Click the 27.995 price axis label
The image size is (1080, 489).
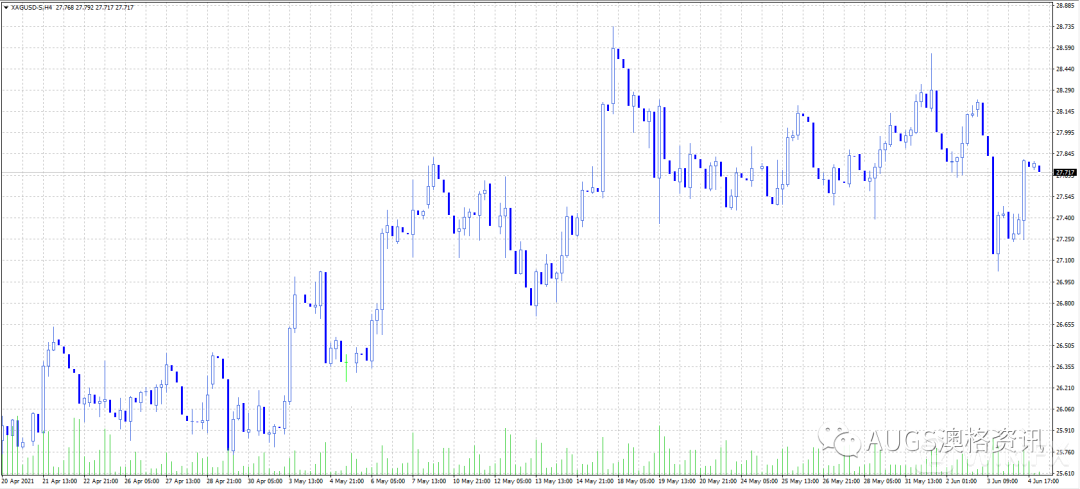tap(1064, 132)
